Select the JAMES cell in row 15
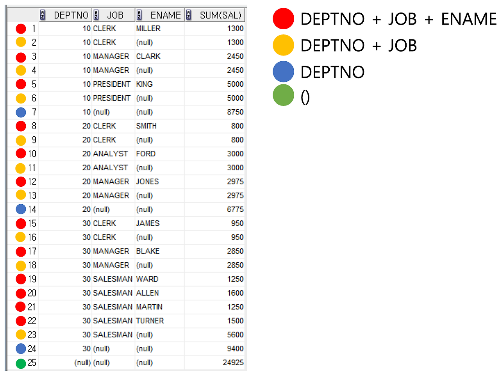 (148, 223)
